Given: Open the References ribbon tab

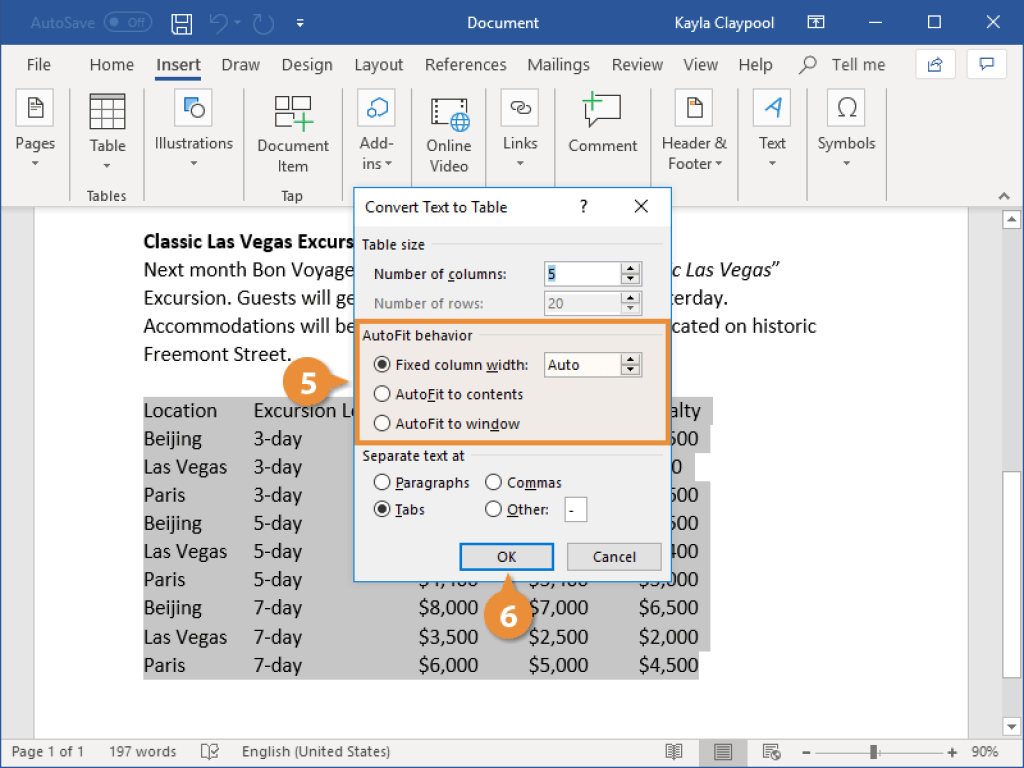Looking at the screenshot, I should point(465,64).
